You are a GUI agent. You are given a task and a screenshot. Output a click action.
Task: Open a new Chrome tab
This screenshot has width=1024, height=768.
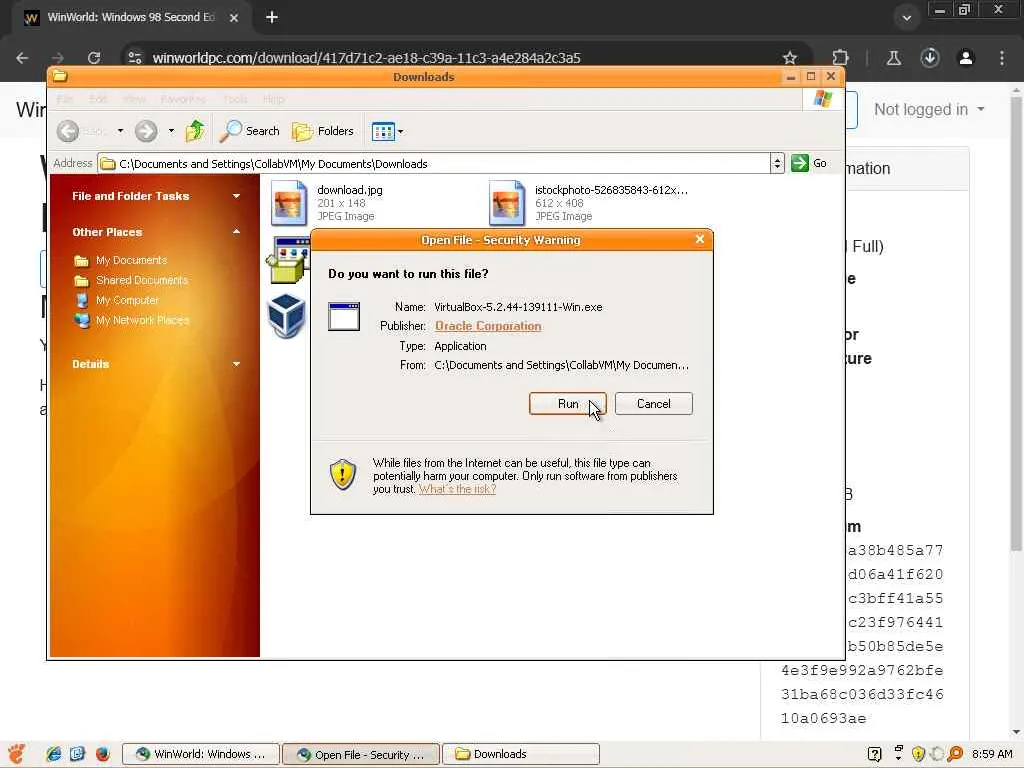pos(272,18)
